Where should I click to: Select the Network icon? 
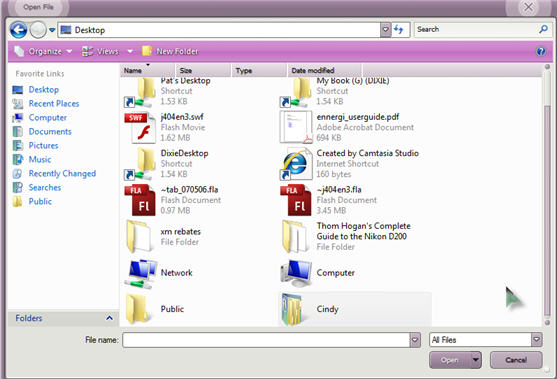pos(141,274)
